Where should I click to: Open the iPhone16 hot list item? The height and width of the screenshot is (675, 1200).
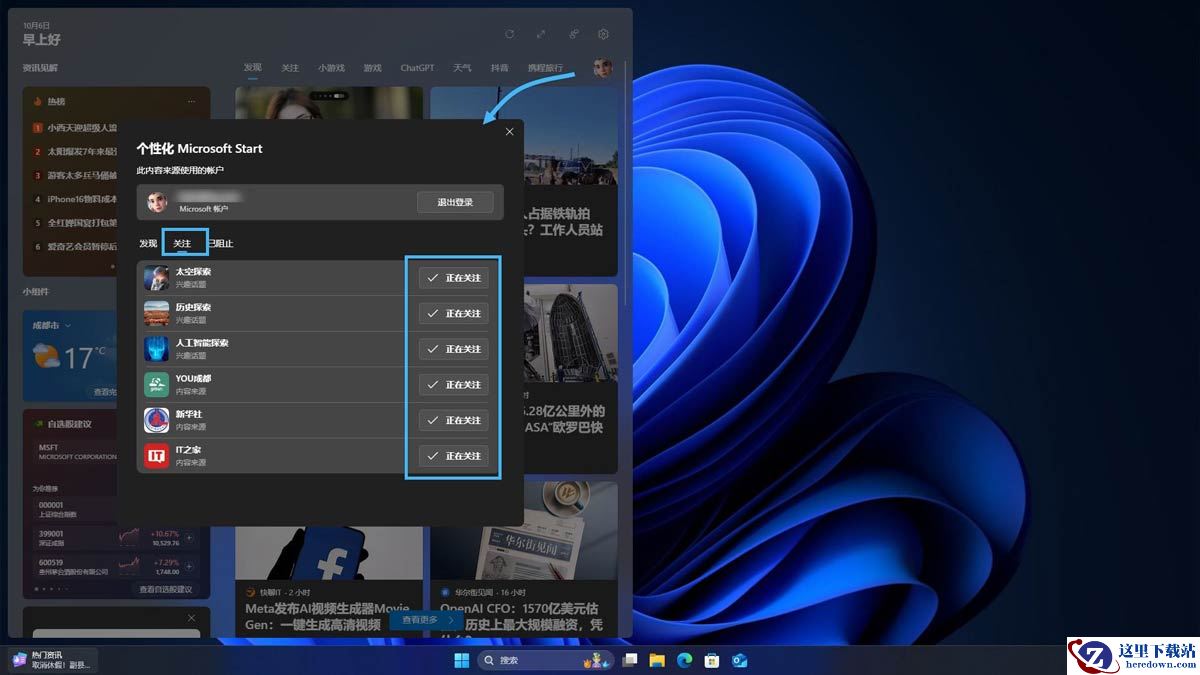pos(75,199)
